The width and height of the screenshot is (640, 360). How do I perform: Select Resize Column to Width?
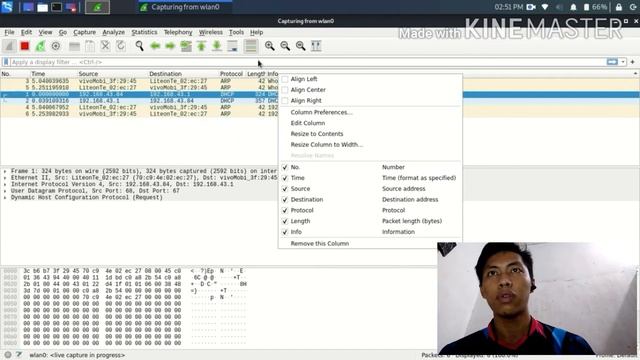[327, 144]
